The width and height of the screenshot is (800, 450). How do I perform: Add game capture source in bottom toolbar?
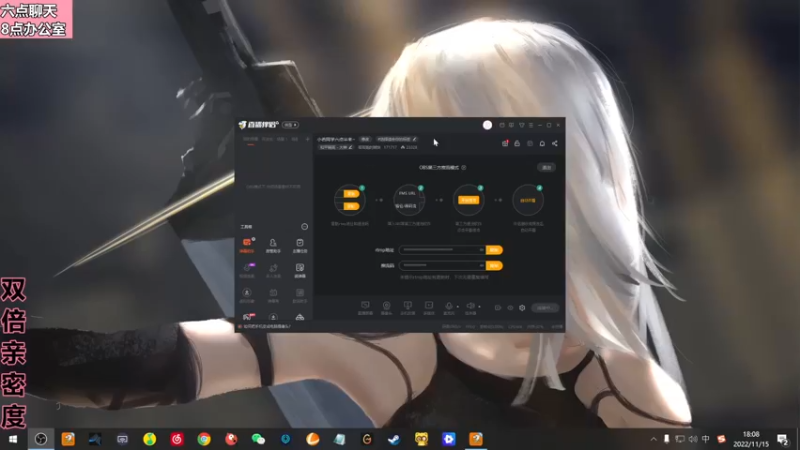(x=408, y=307)
